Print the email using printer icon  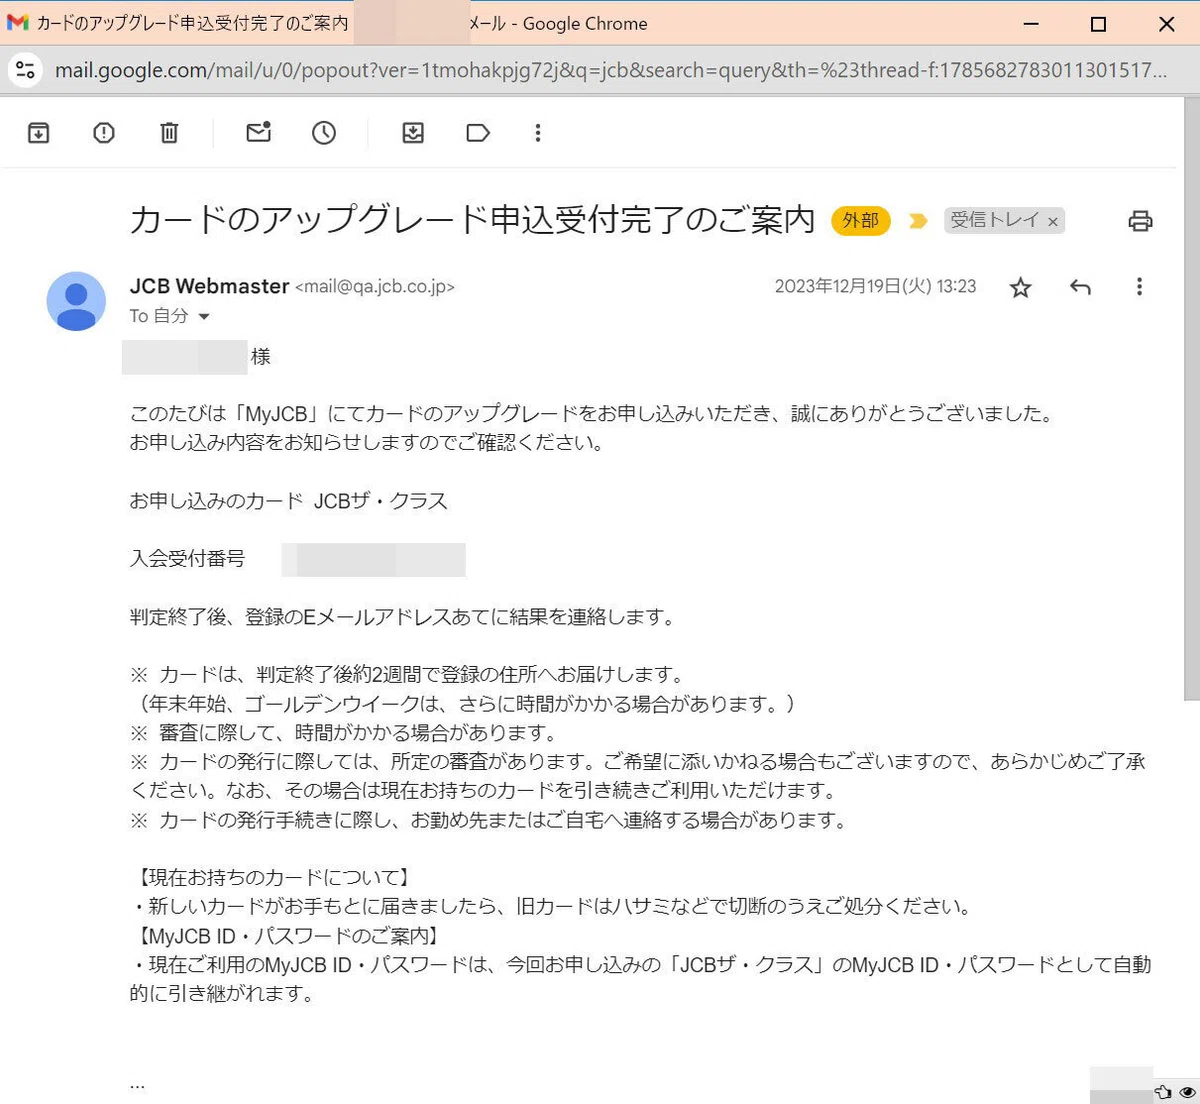[x=1140, y=221]
